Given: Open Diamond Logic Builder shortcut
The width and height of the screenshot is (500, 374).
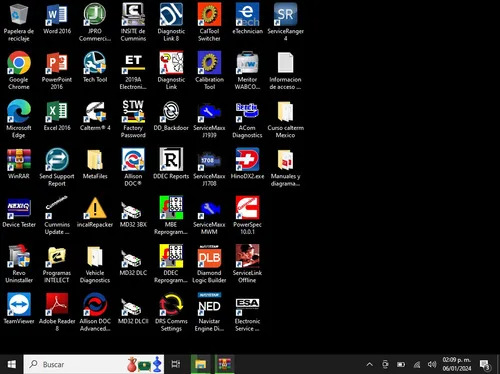Looking at the screenshot, I should coord(209,264).
